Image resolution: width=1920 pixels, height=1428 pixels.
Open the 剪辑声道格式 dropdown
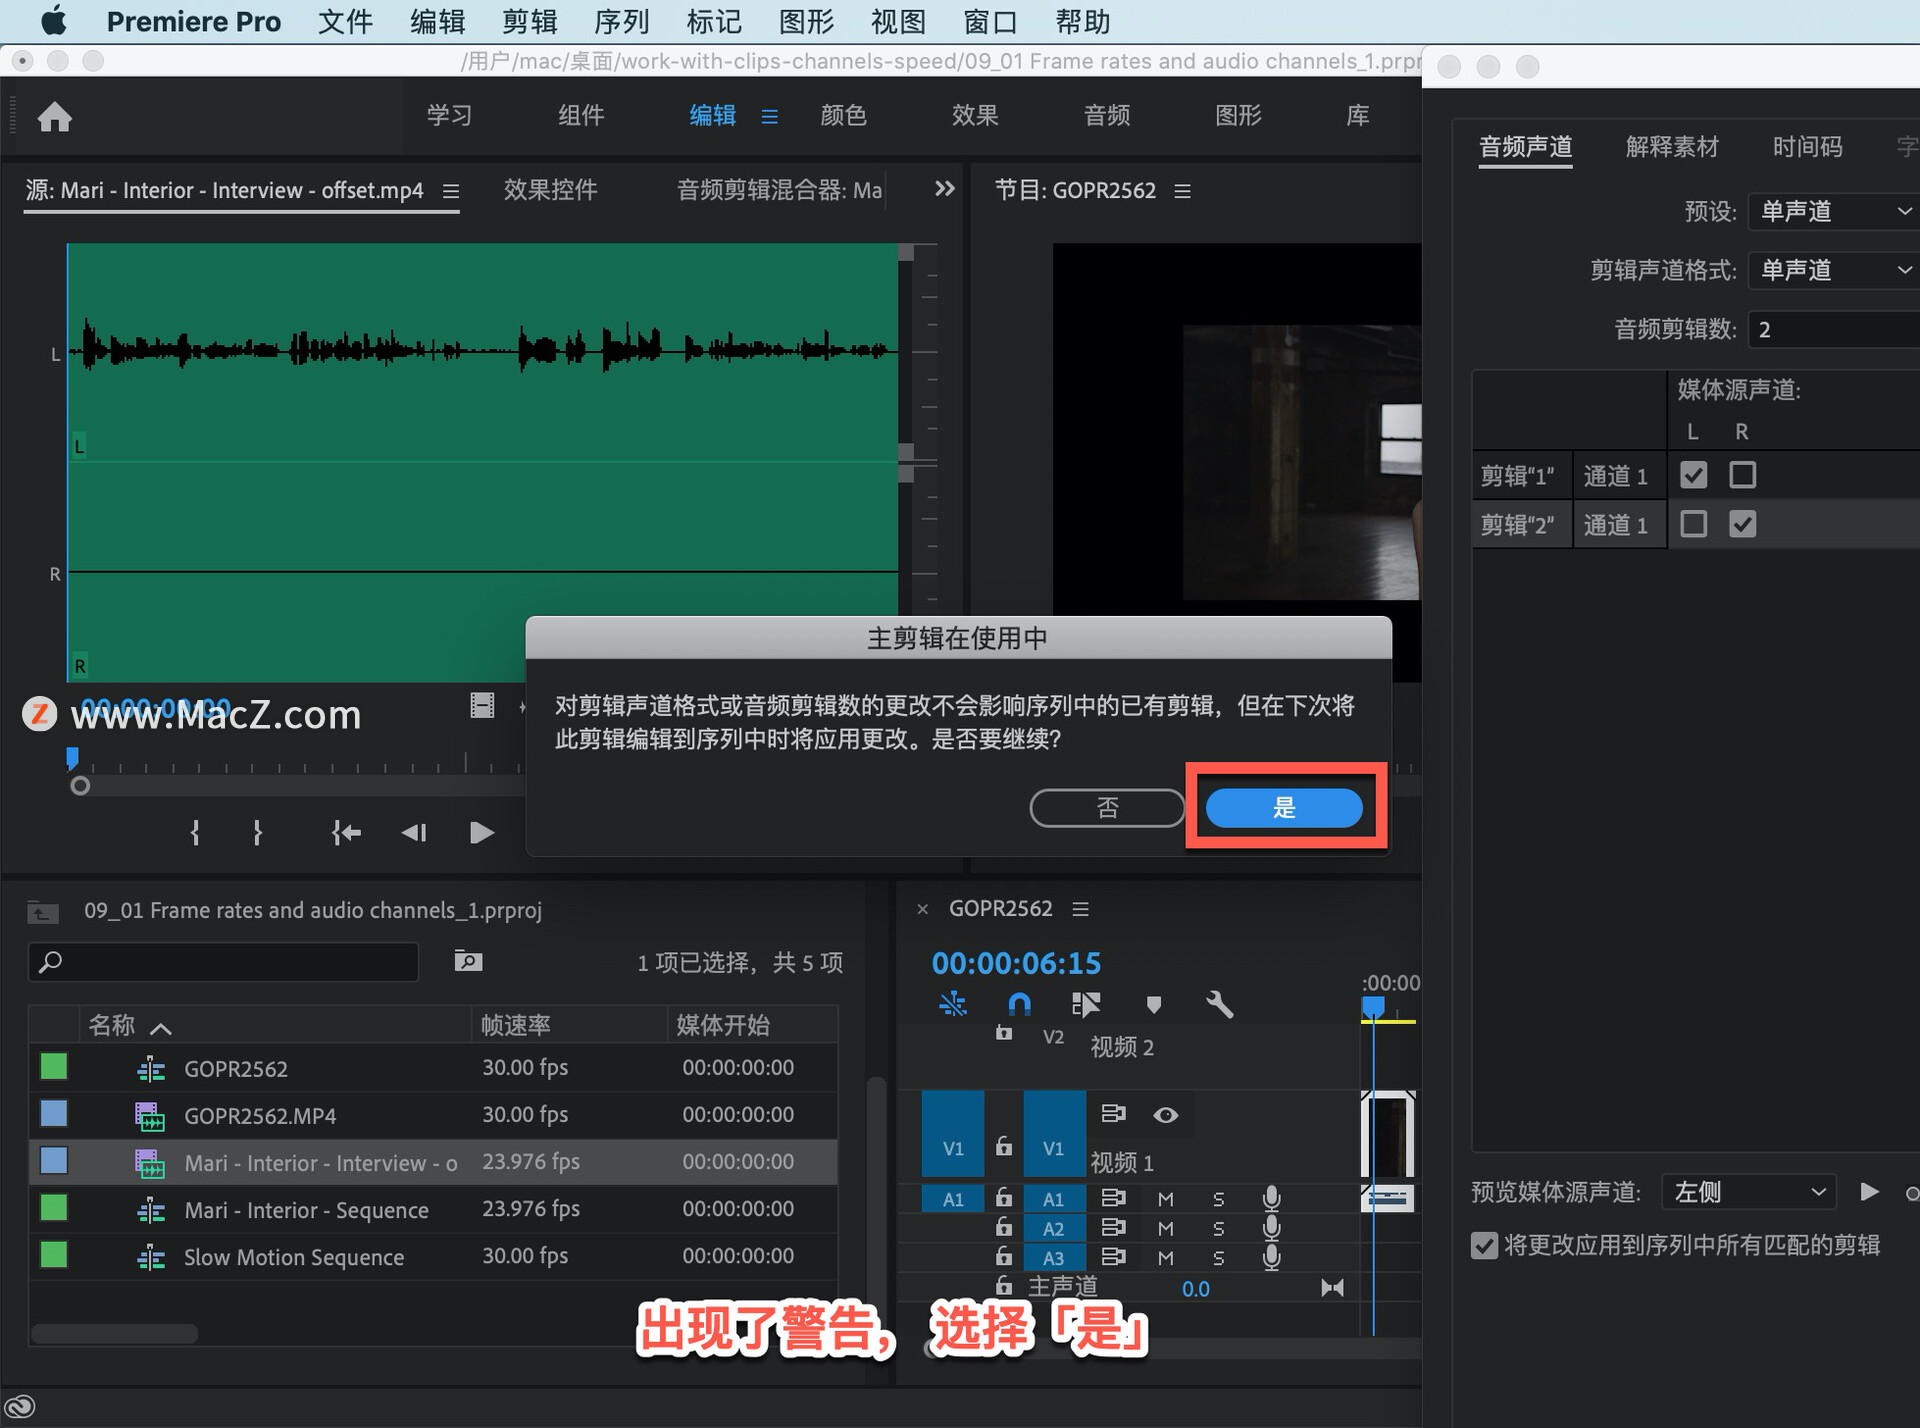coord(1832,270)
